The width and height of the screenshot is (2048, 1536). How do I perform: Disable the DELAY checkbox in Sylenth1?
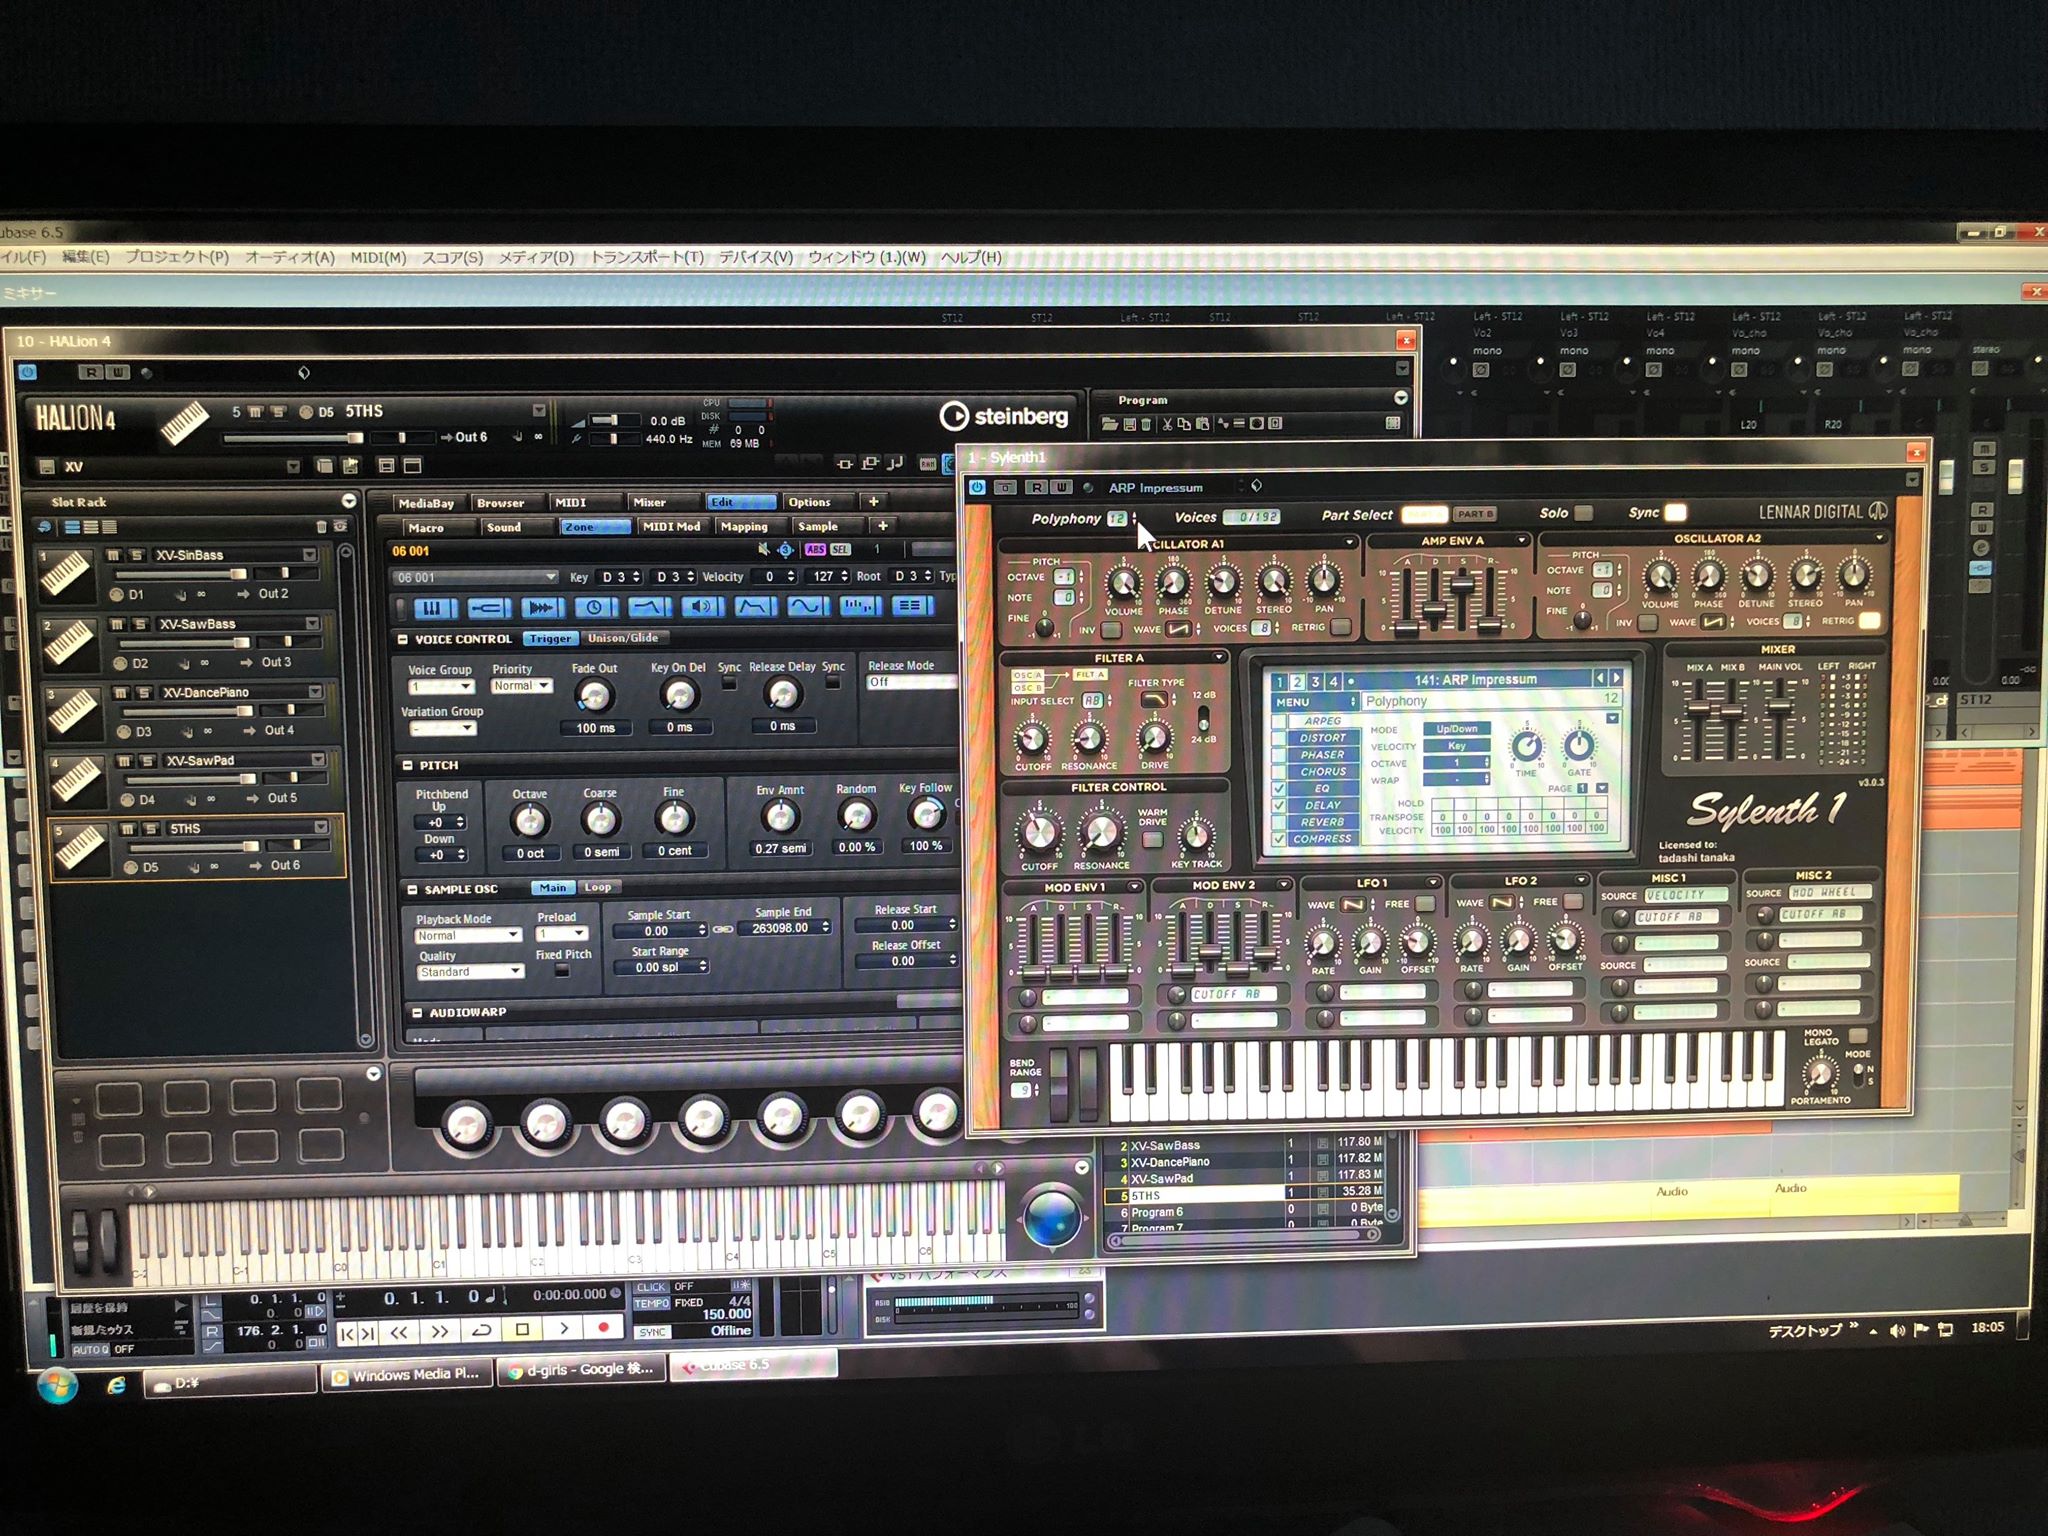[1279, 806]
